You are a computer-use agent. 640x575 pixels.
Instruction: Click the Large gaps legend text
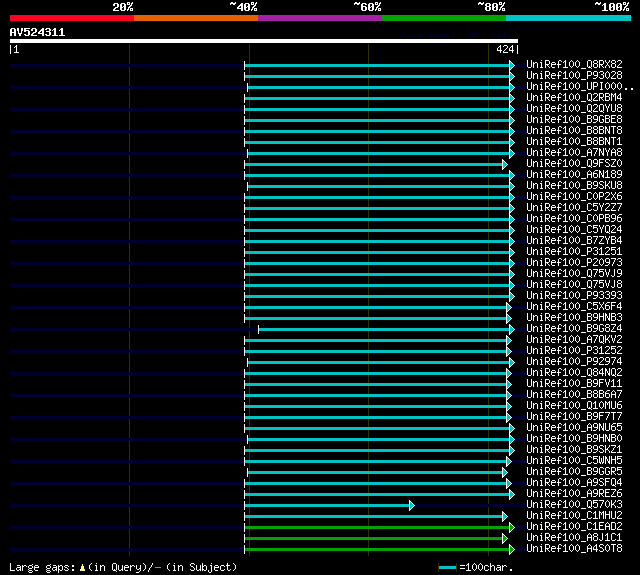click(x=123, y=567)
